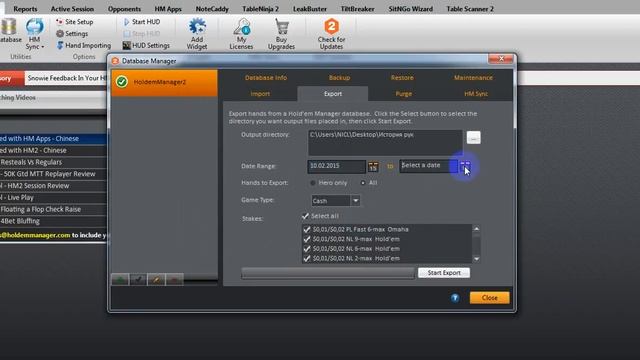The width and height of the screenshot is (640, 360).
Task: Open the Database utility icon
Action: coord(9,27)
